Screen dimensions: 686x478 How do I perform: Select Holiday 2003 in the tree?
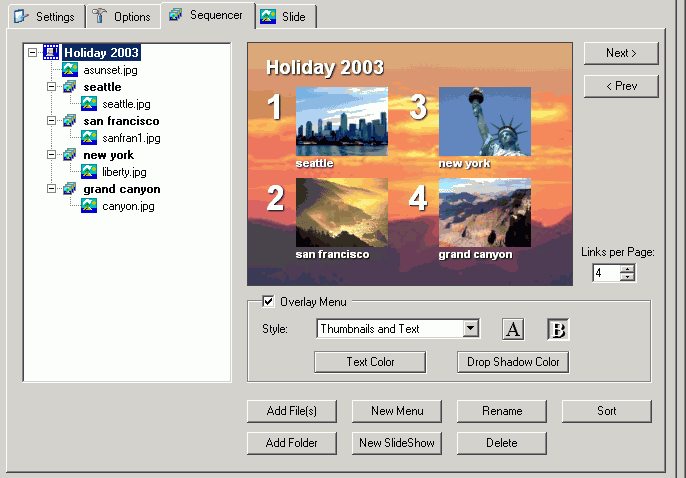point(101,52)
